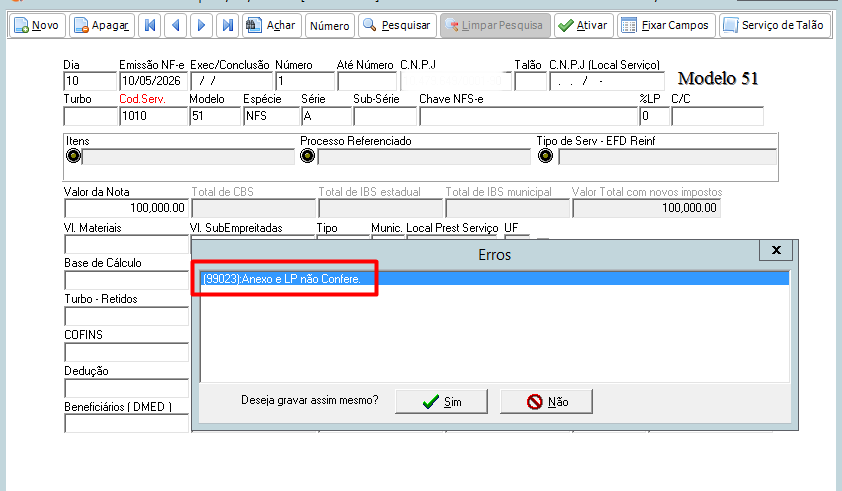Select the error row 99023 Anexo e LP não Confere
Viewport: 842px width, 491px height.
[495, 279]
